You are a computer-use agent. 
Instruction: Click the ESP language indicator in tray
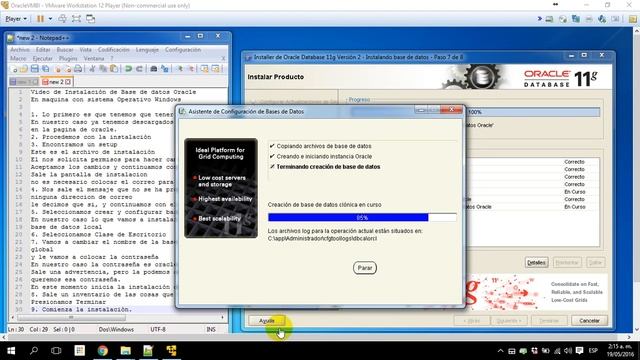[593, 351]
